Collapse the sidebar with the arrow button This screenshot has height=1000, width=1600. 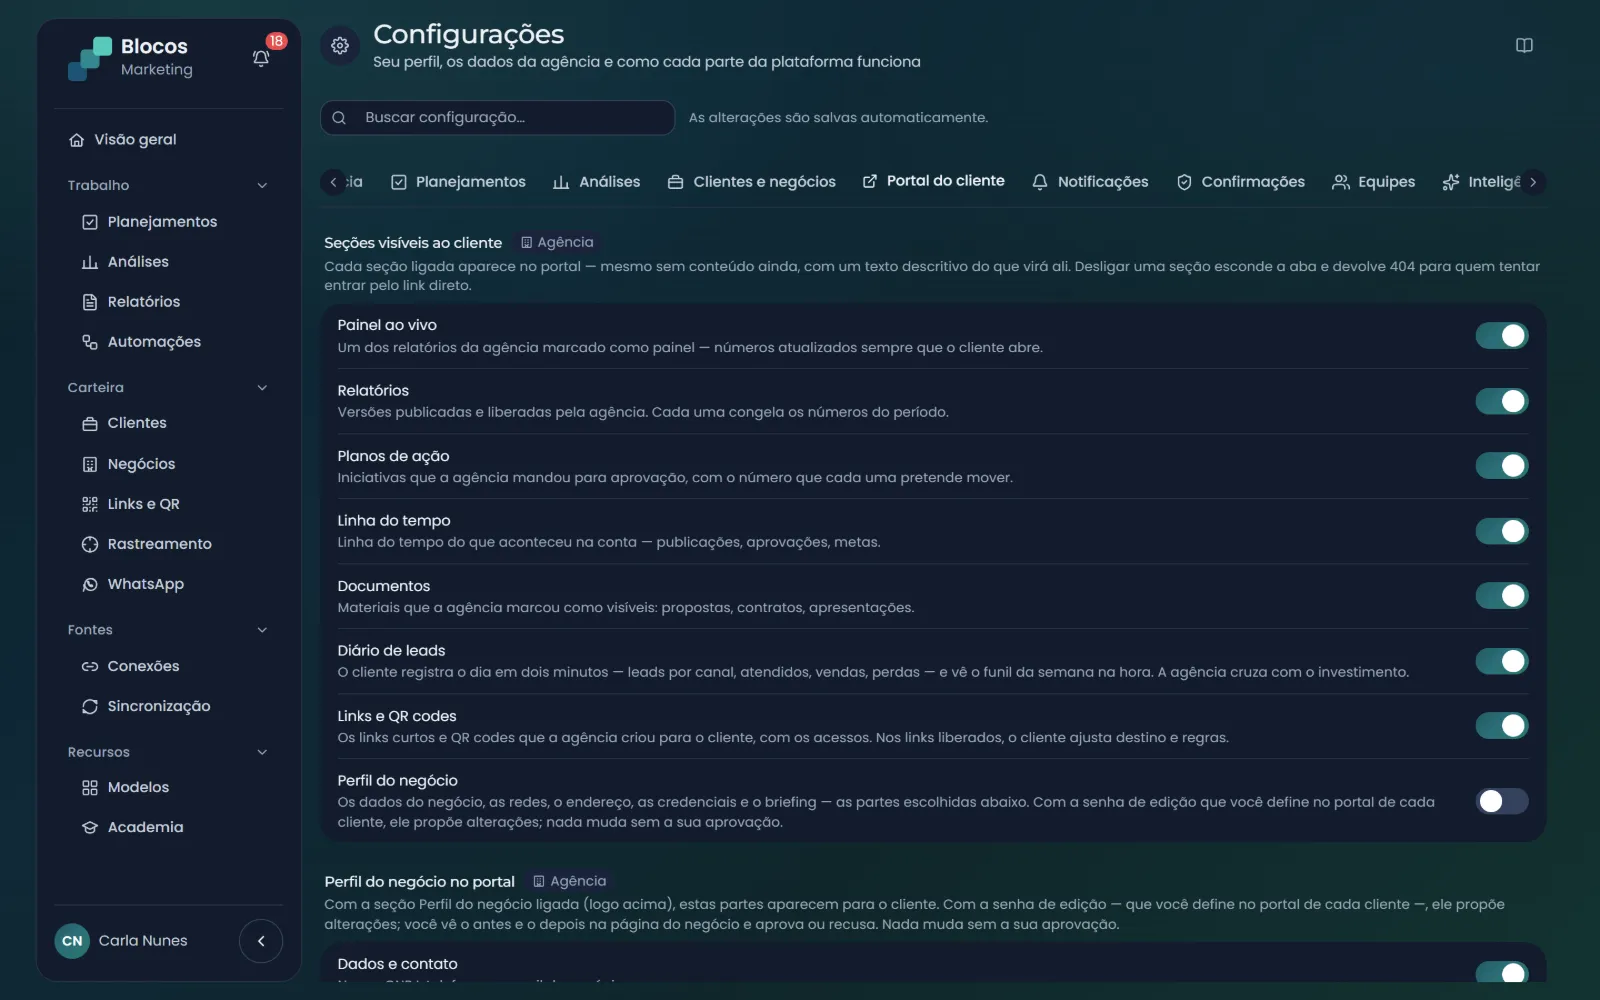[261, 941]
